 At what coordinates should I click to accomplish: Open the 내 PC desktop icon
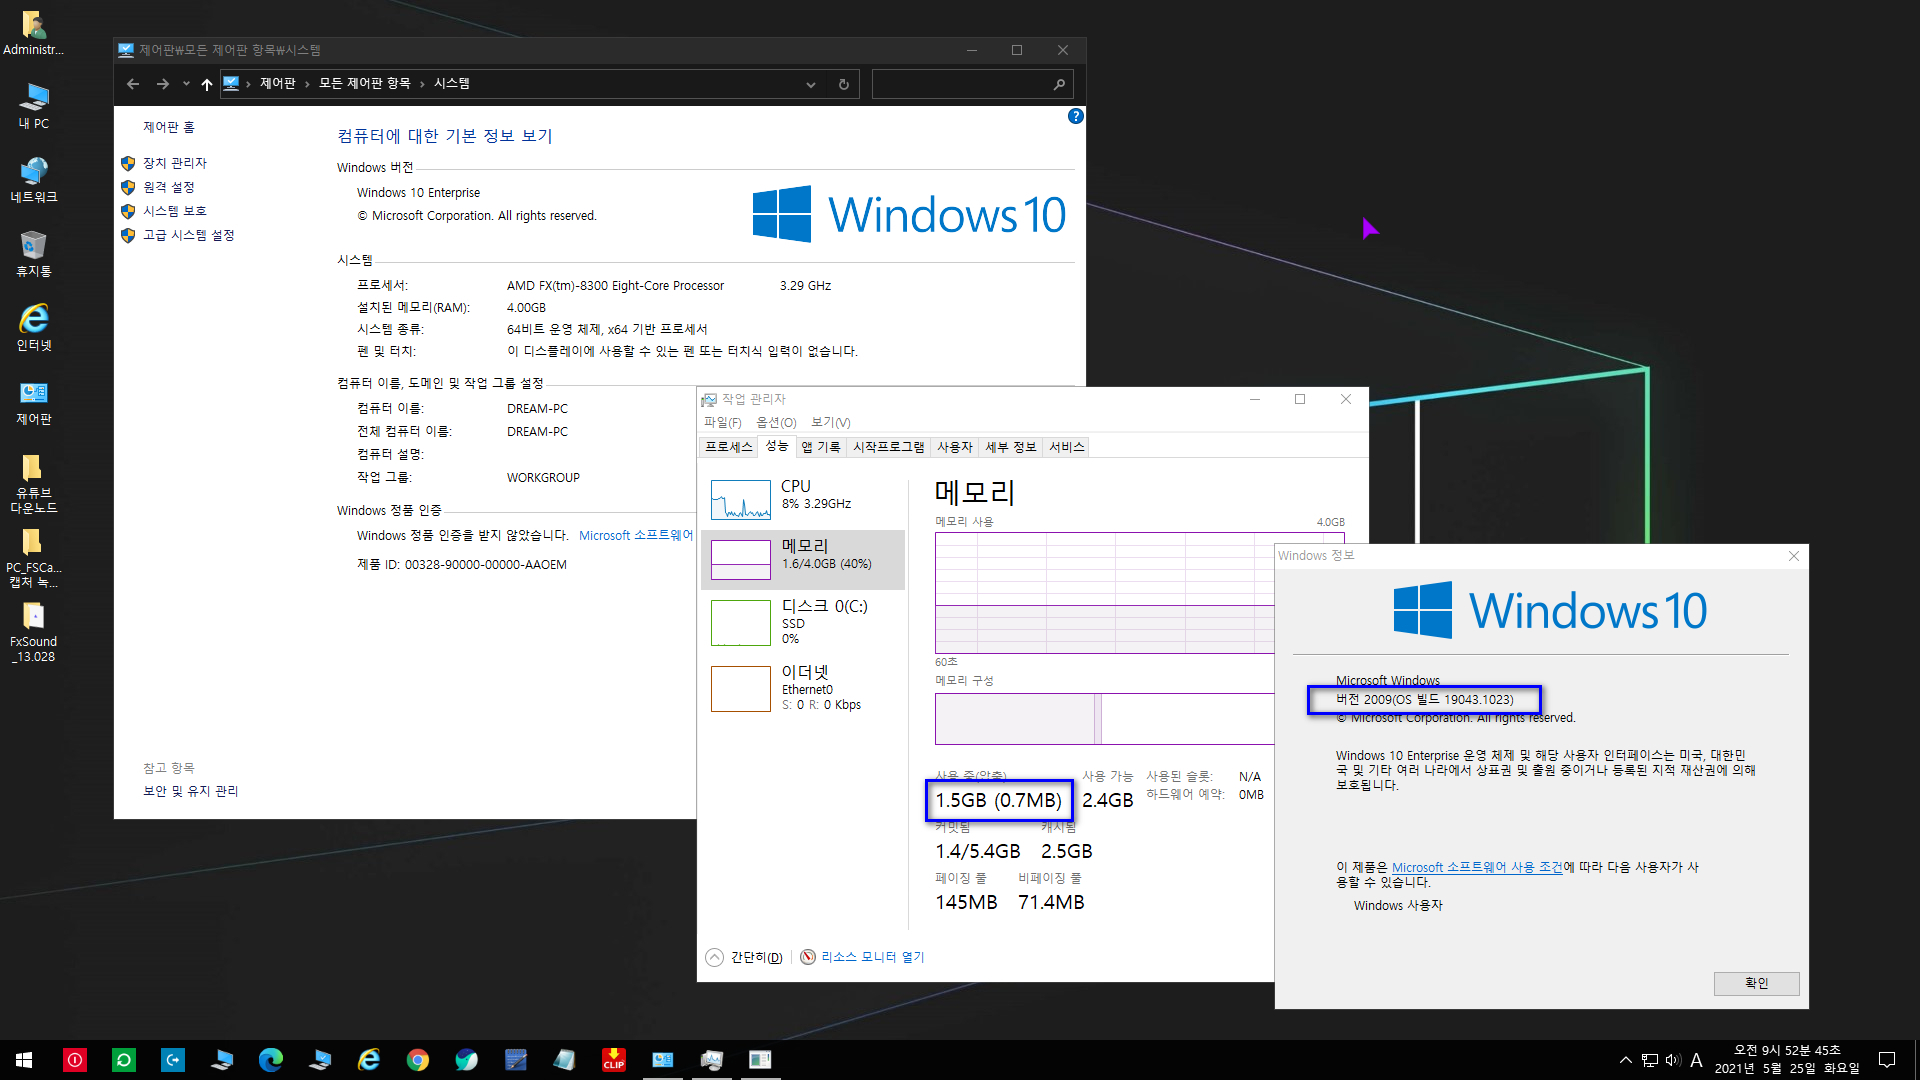pos(34,106)
